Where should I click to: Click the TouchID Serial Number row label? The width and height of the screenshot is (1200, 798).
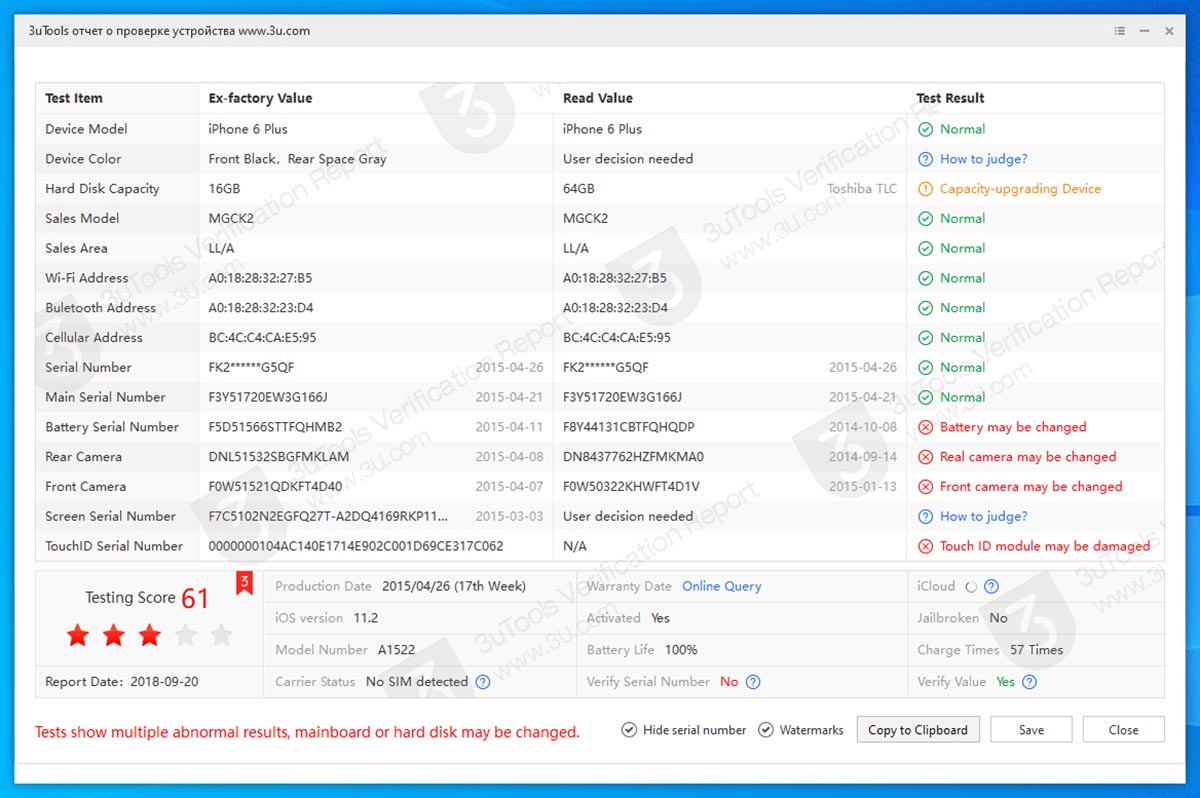[114, 546]
